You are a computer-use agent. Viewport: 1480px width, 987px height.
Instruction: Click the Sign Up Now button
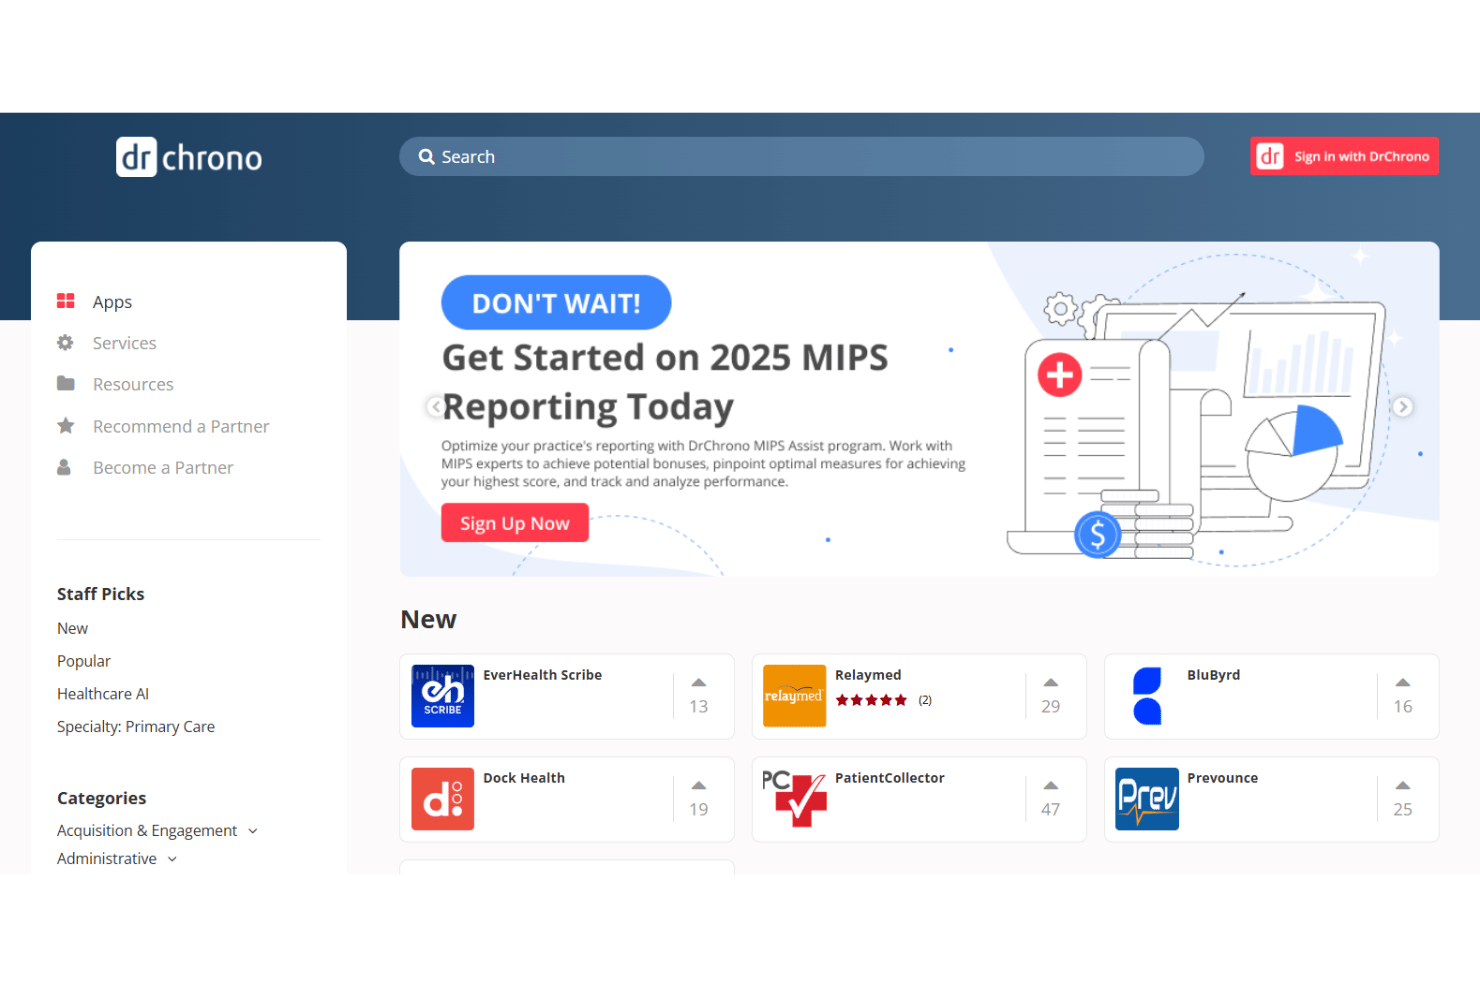(x=515, y=523)
